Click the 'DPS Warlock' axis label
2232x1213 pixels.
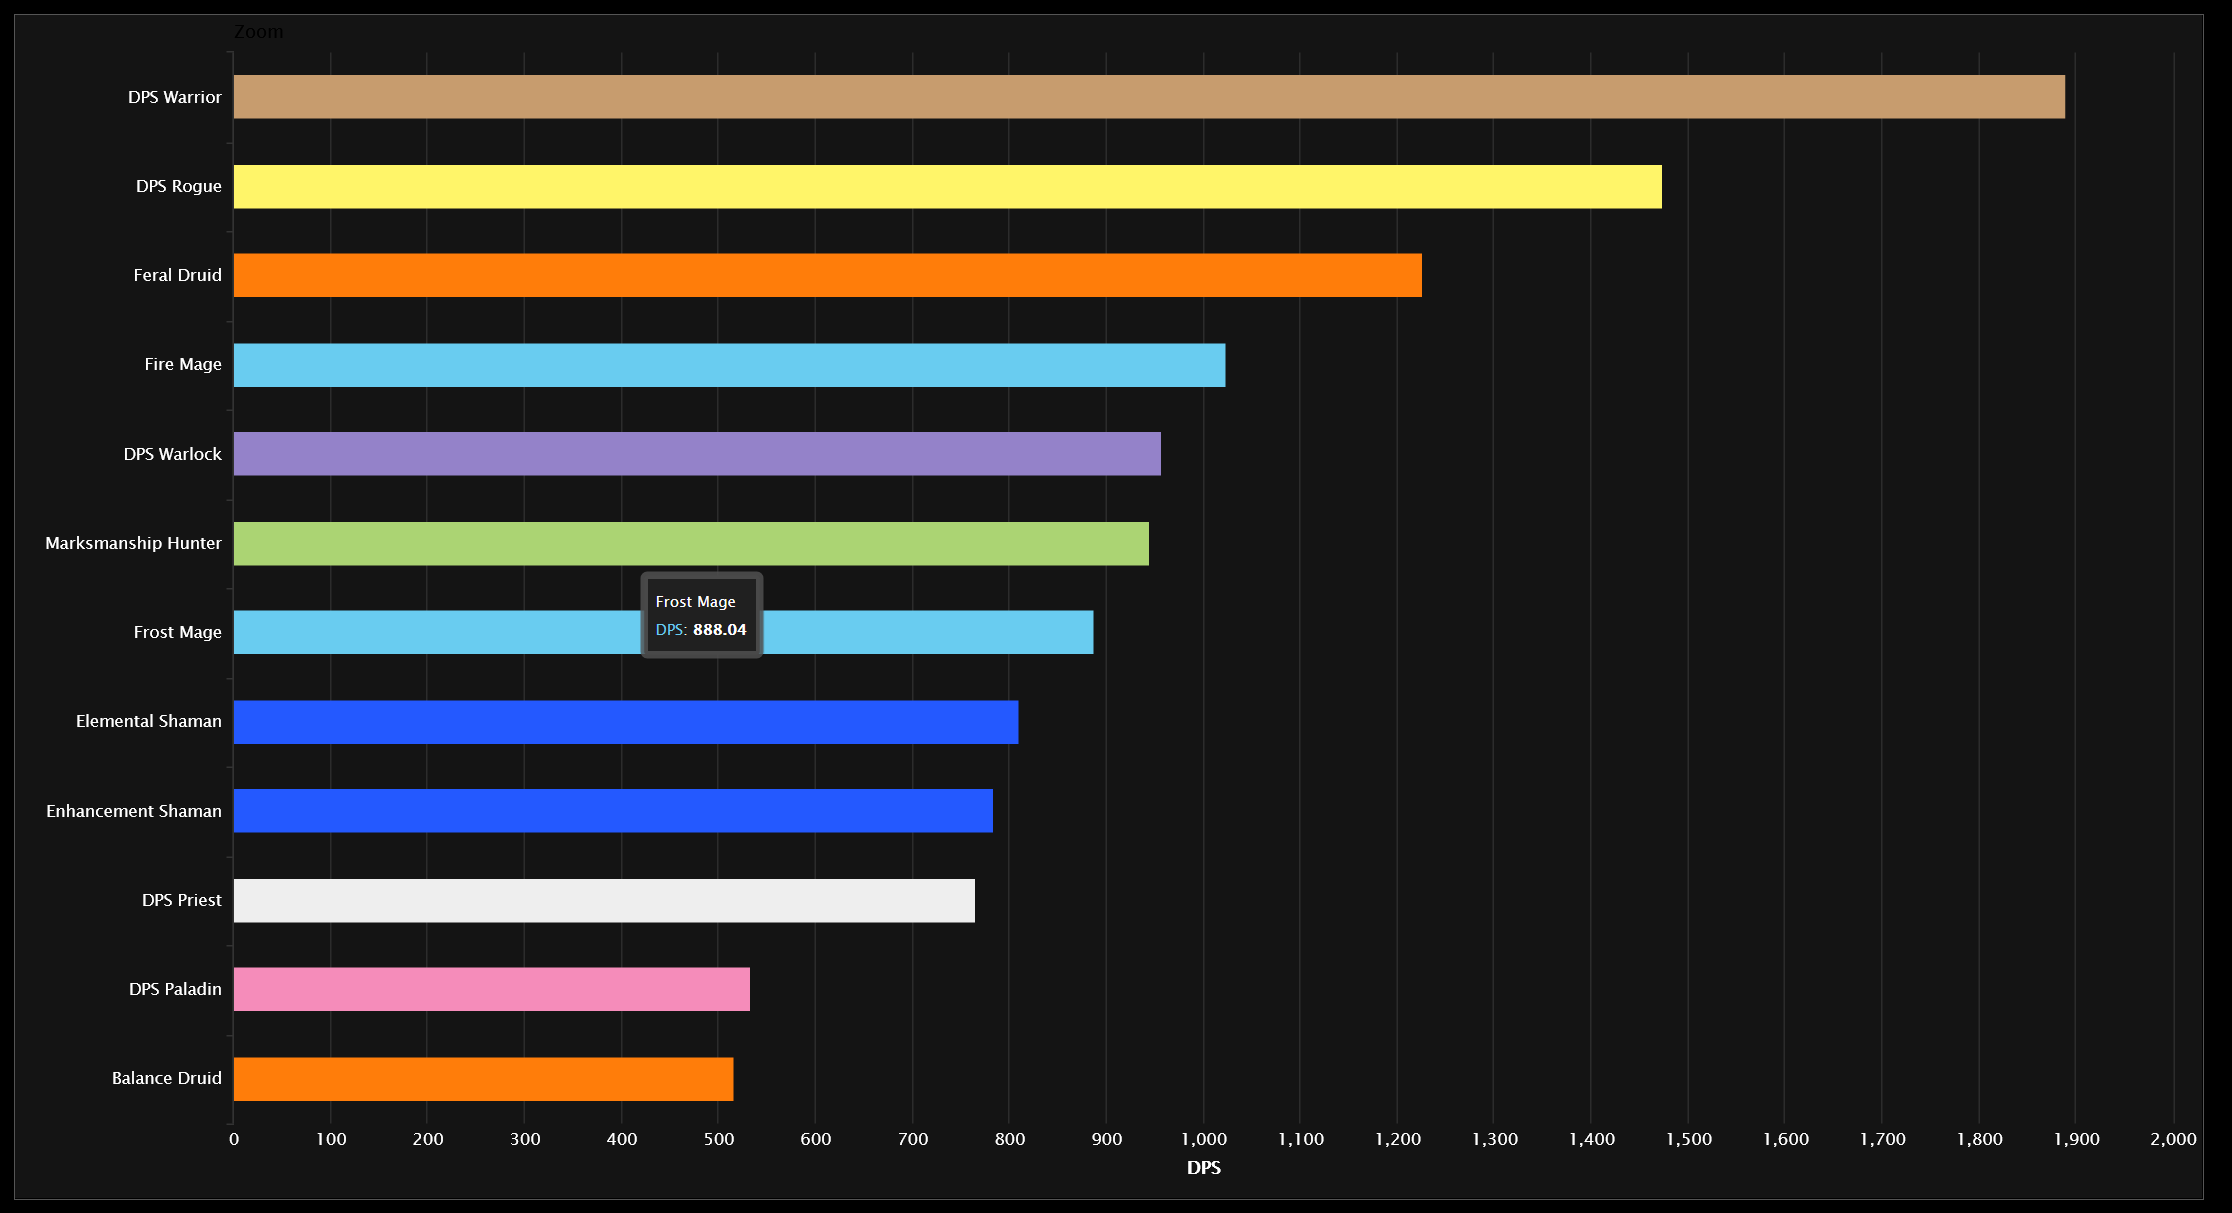(x=173, y=454)
